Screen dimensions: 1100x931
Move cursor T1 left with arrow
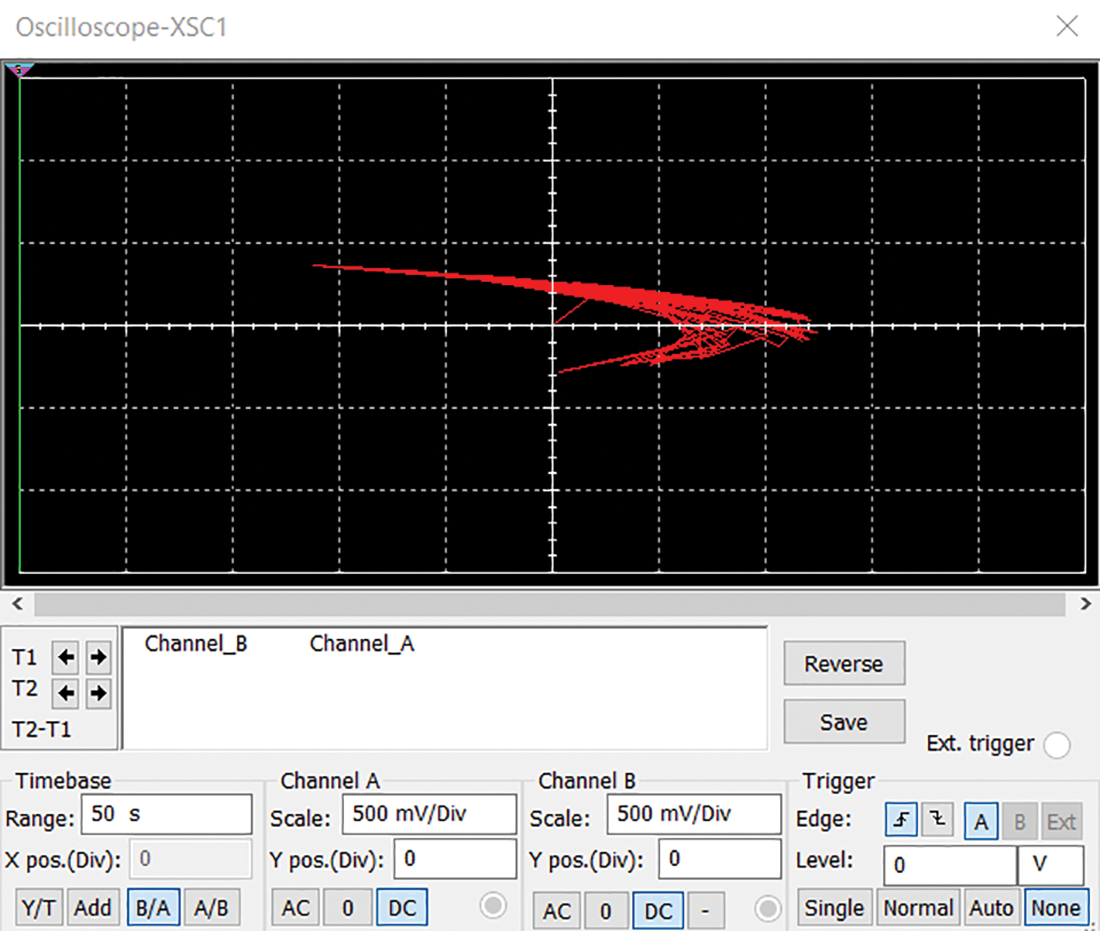point(66,657)
